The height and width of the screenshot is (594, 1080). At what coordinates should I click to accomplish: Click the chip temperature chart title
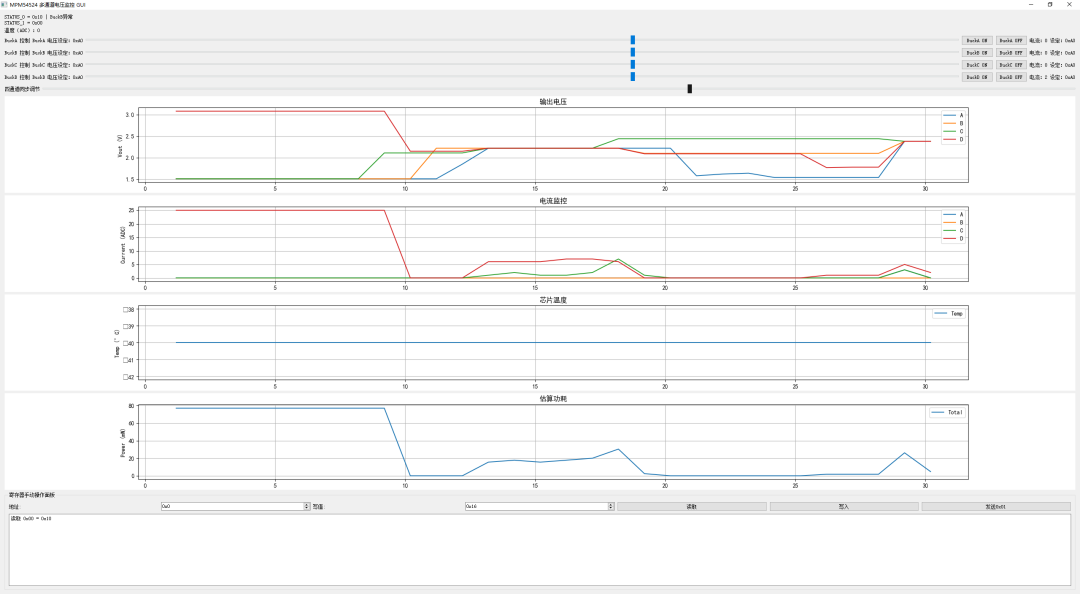(x=553, y=300)
